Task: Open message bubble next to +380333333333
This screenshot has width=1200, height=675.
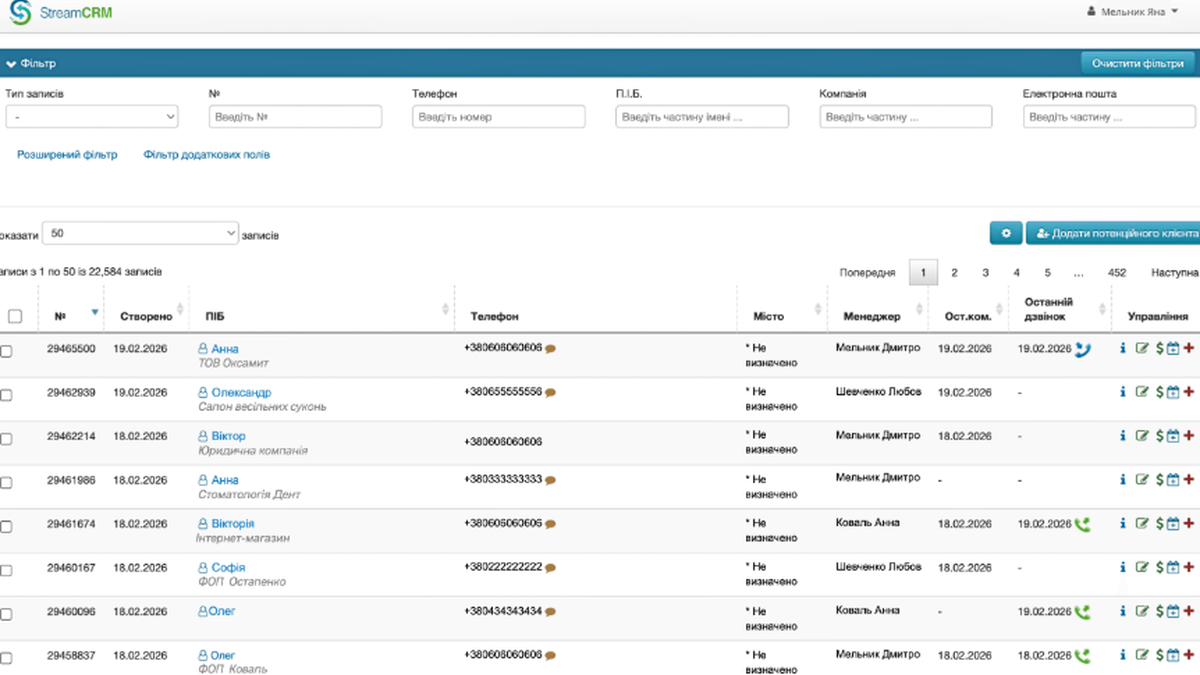Action: tap(550, 481)
